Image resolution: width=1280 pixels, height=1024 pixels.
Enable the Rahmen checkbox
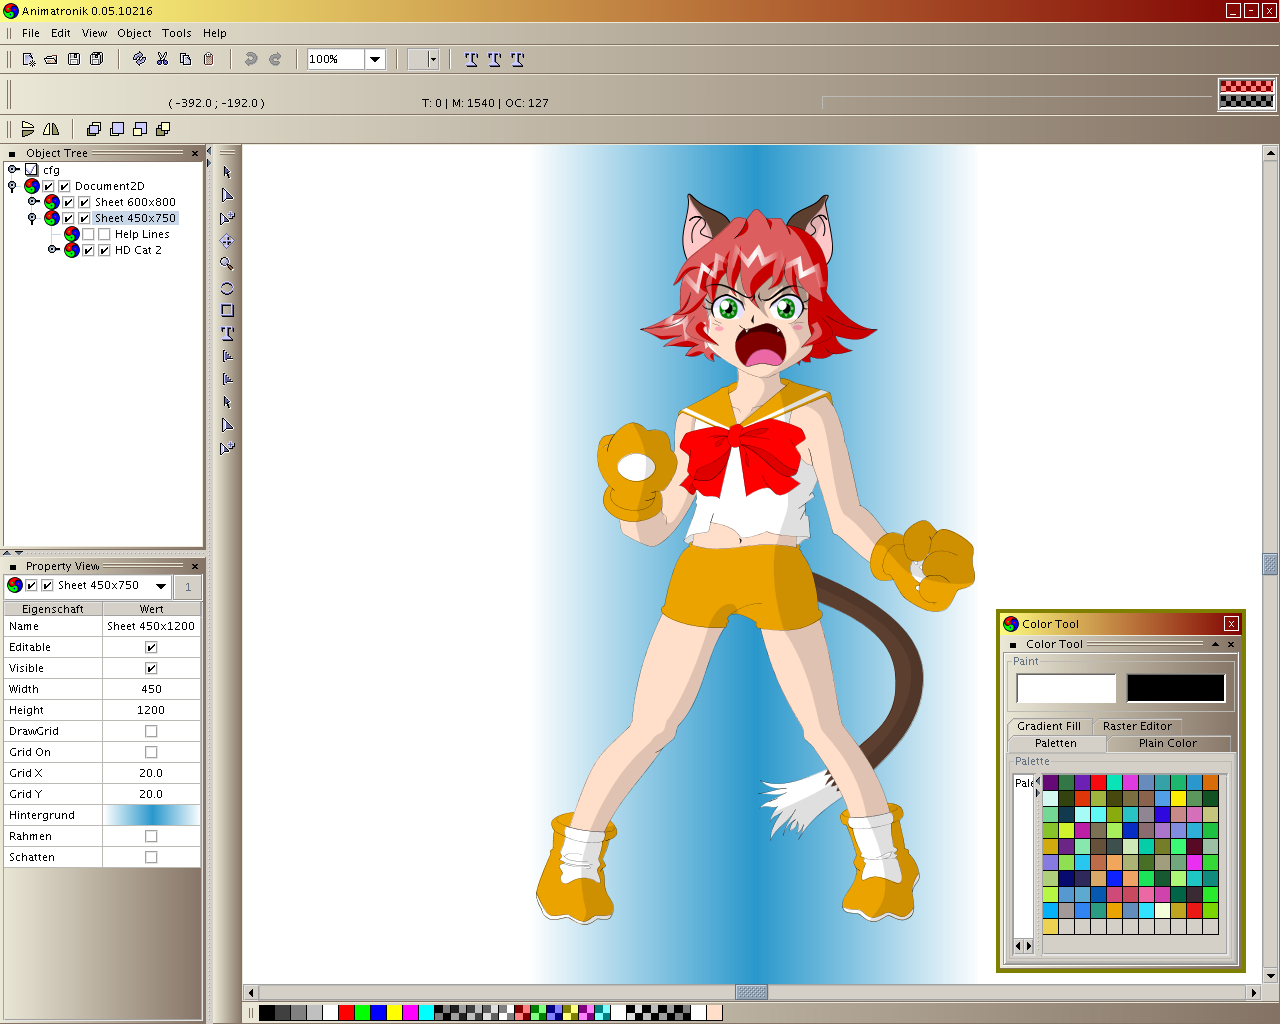151,836
